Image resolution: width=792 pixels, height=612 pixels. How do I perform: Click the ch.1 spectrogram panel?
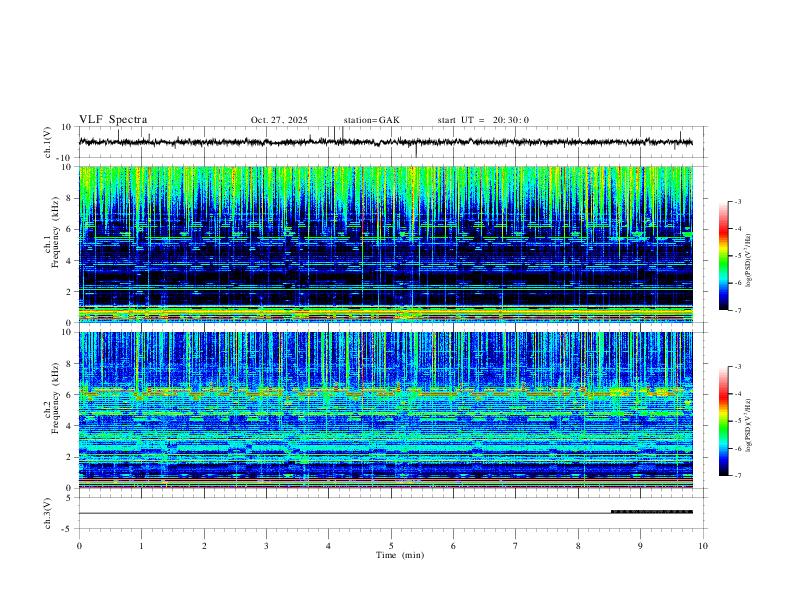click(x=385, y=244)
